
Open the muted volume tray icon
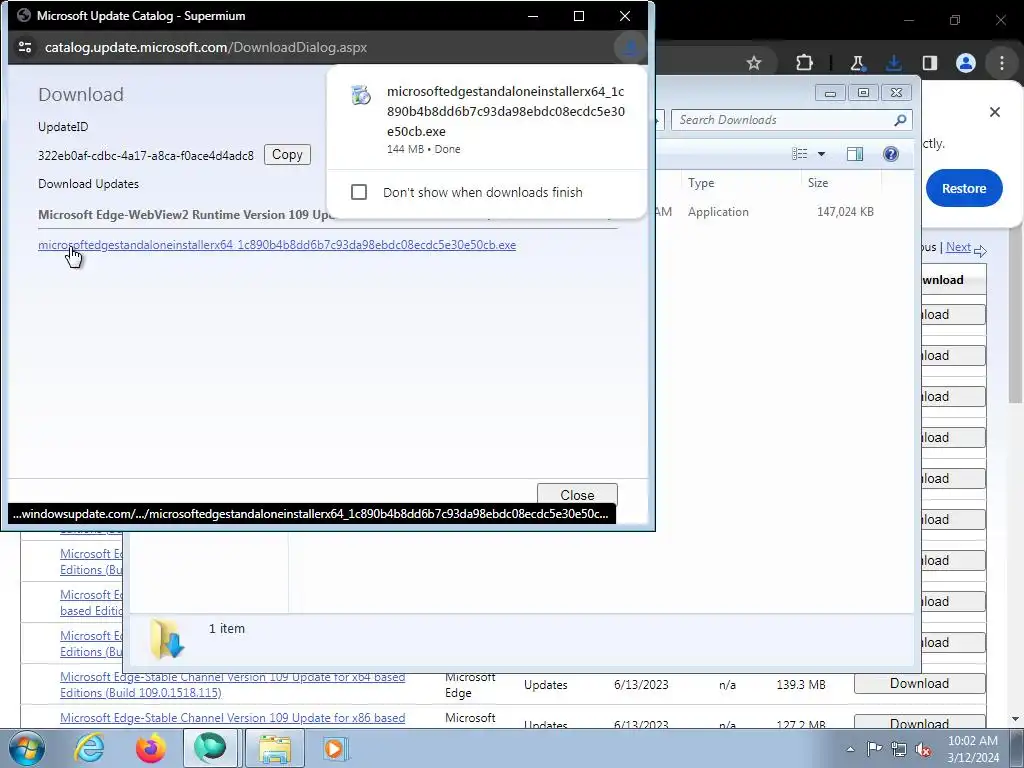coord(923,749)
